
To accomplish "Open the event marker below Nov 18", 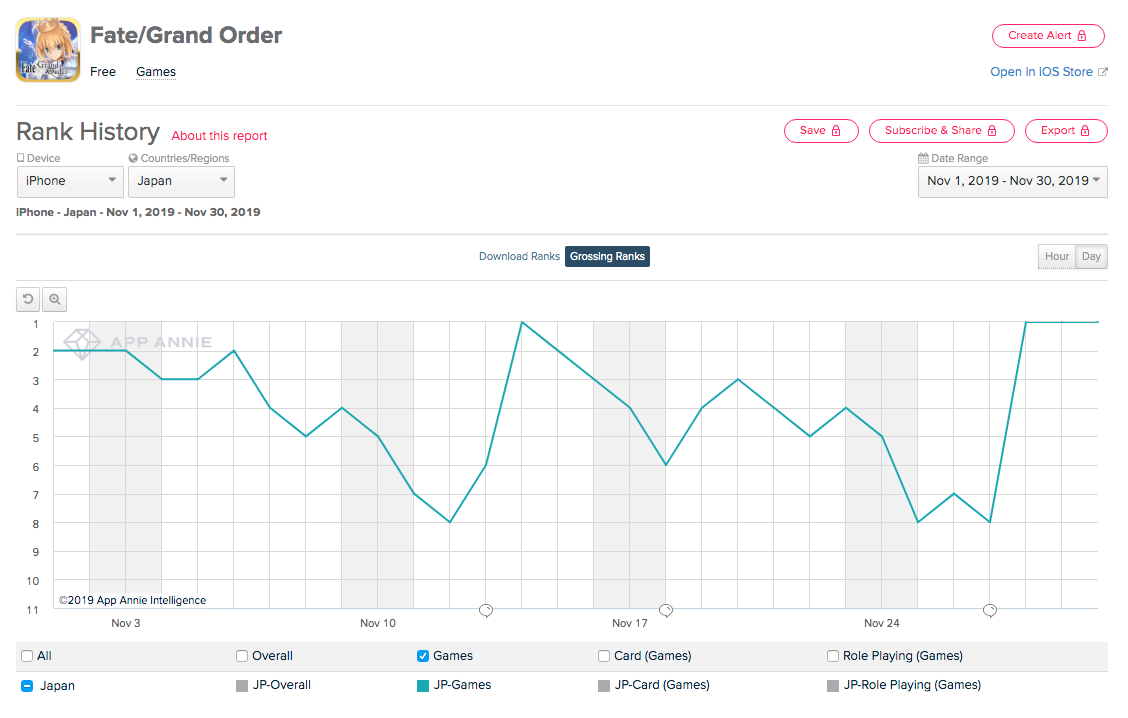I will (666, 611).
